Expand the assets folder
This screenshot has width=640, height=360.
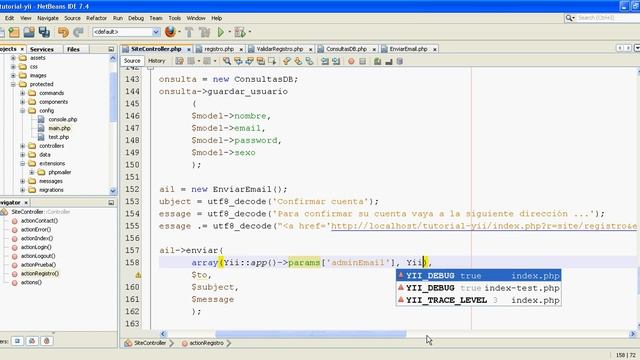click(13, 58)
